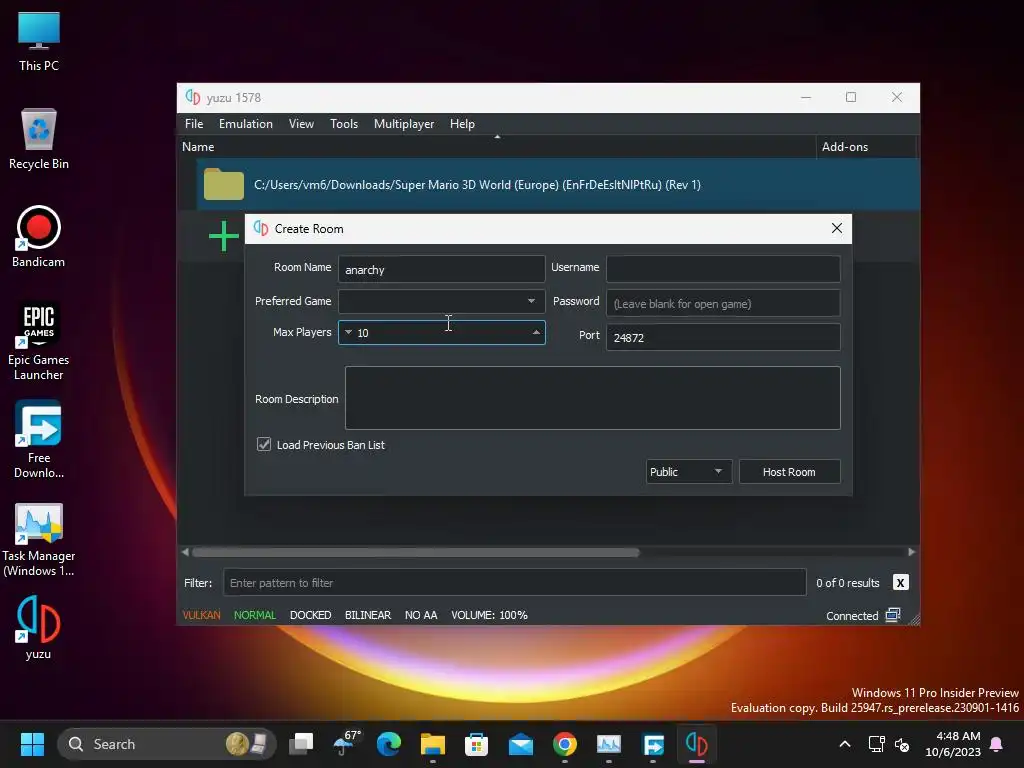Toggle the NO AA anti-aliasing status

click(x=421, y=615)
